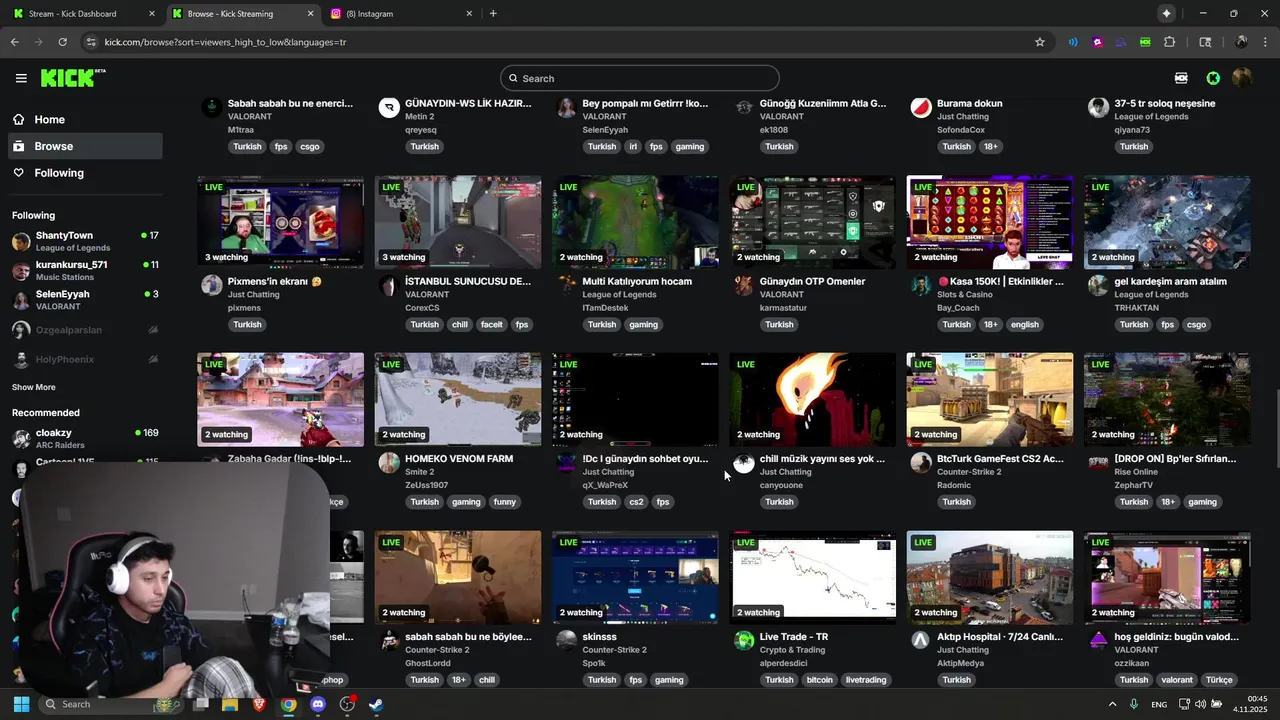The image size is (1280, 720).
Task: Click the skinsss stream title
Action: tap(600, 637)
